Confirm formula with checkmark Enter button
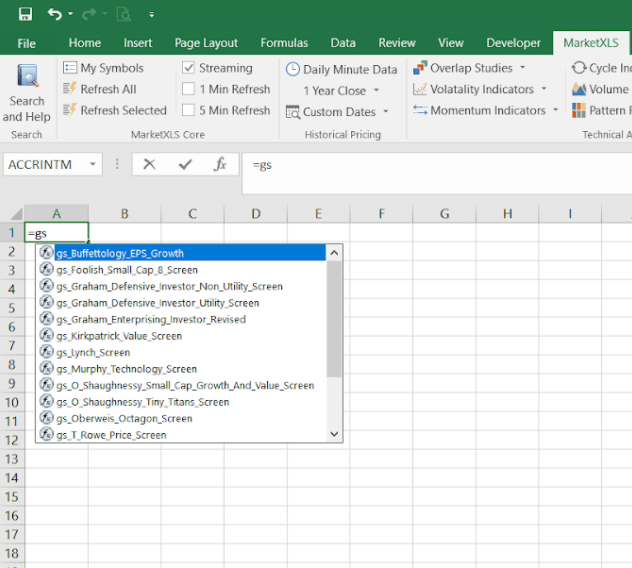Viewport: 632px width, 568px height. [185, 164]
